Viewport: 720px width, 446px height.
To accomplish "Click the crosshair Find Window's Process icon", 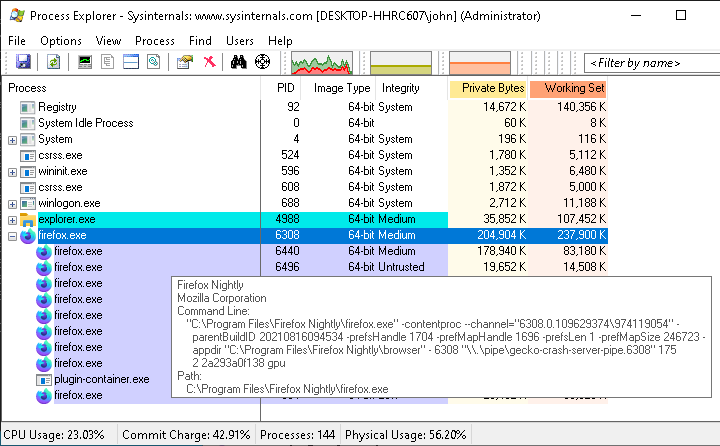I will (263, 62).
